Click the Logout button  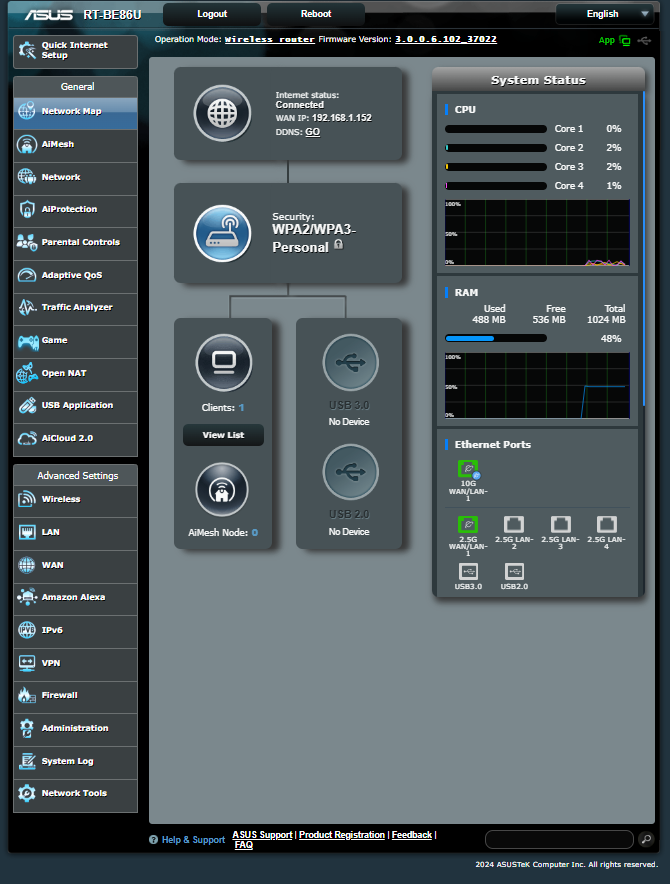(212, 14)
